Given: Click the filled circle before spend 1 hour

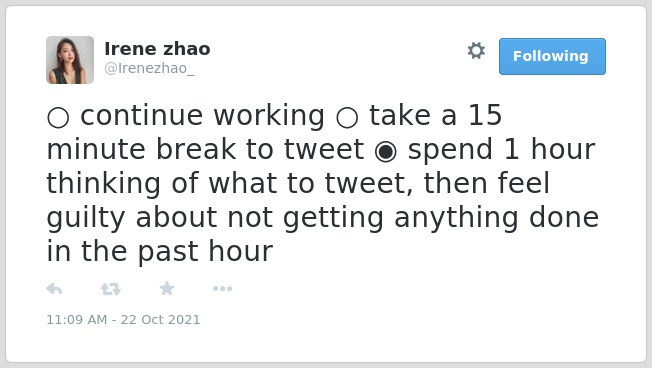Looking at the screenshot, I should [x=385, y=152].
